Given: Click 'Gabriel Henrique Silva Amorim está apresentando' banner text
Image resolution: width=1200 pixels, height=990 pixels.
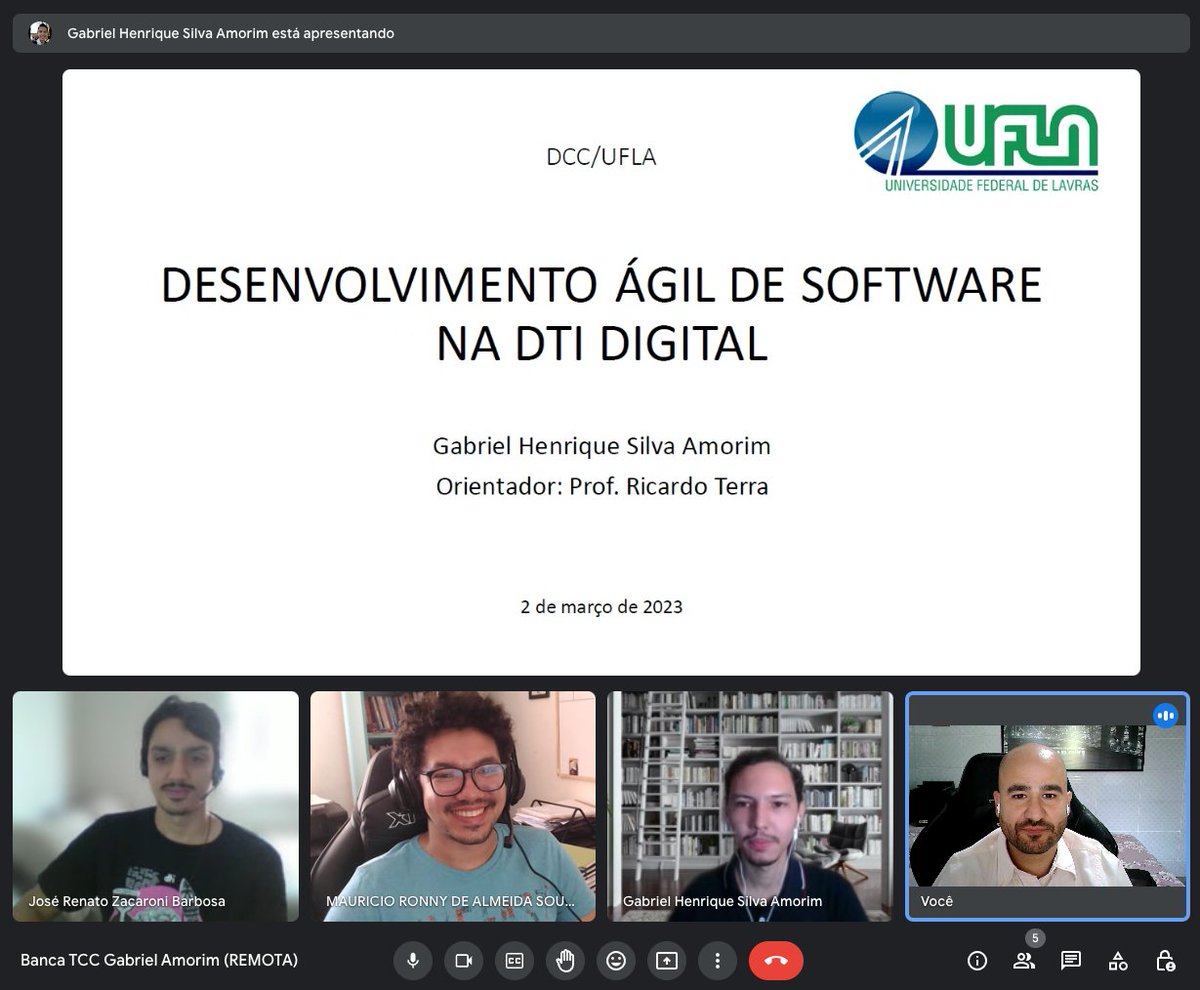Looking at the screenshot, I should (x=231, y=34).
